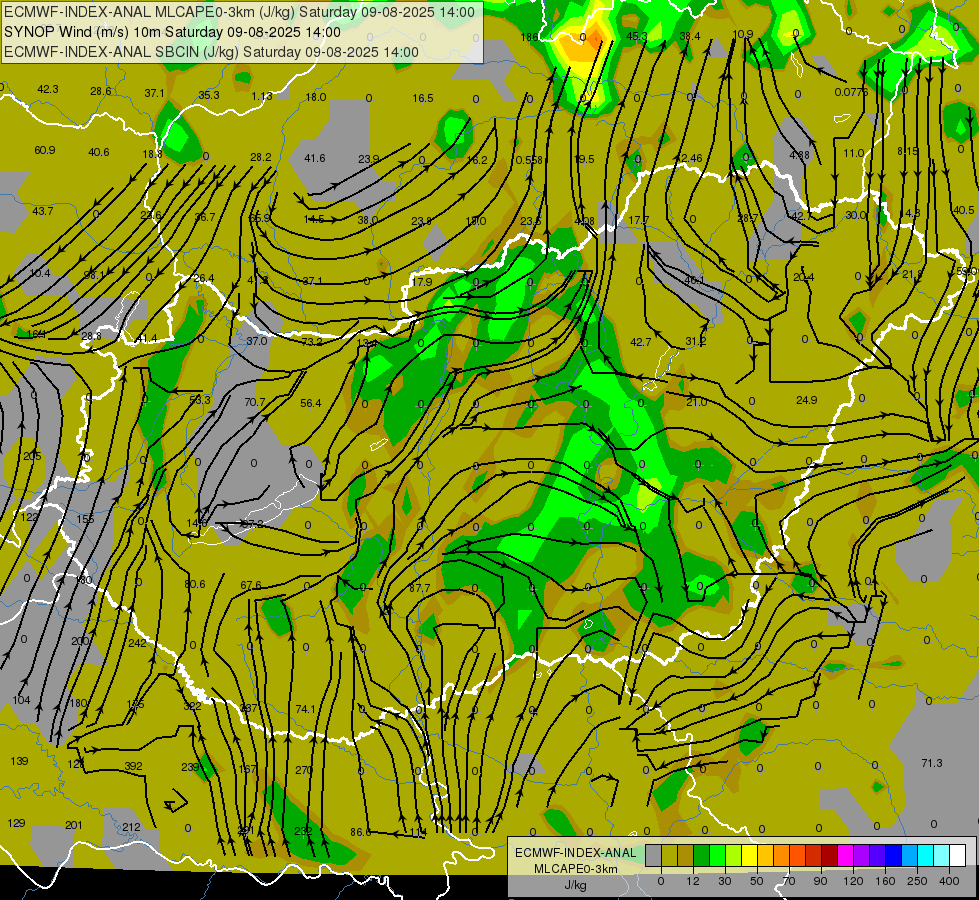979x900 pixels.
Task: Click the map value '67.6'
Action: point(251,585)
